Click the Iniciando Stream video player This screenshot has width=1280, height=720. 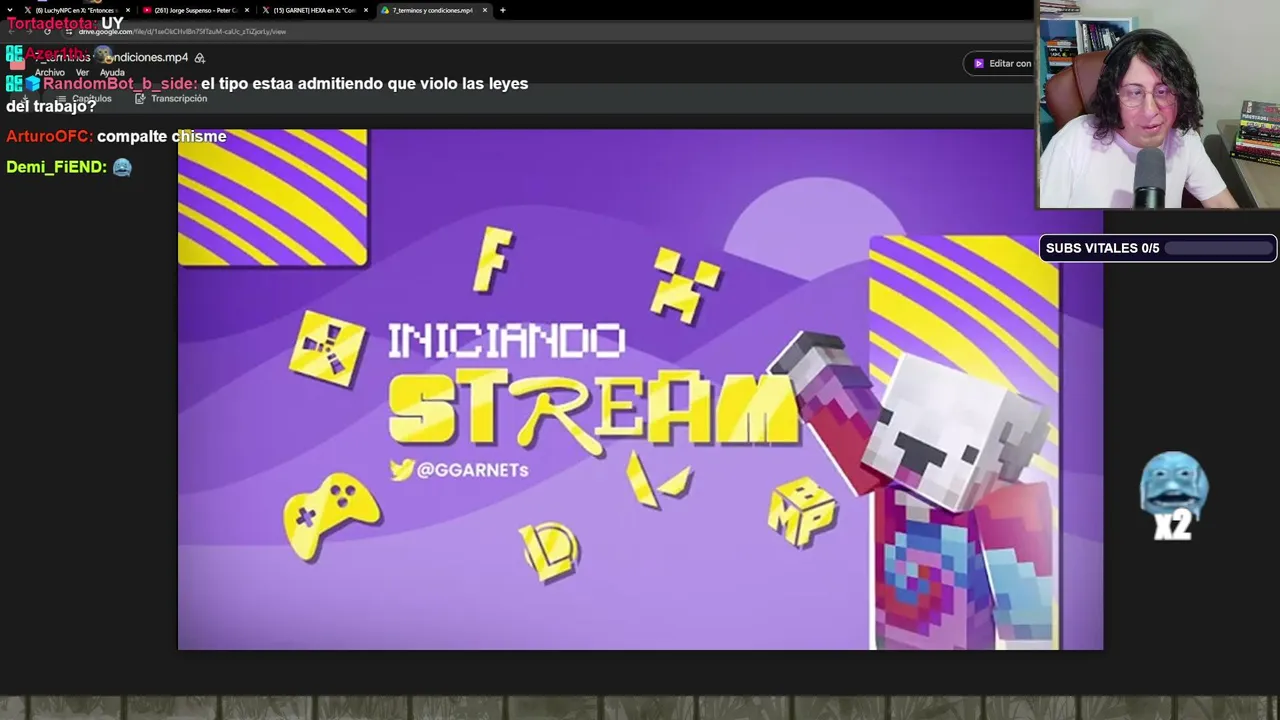click(640, 389)
